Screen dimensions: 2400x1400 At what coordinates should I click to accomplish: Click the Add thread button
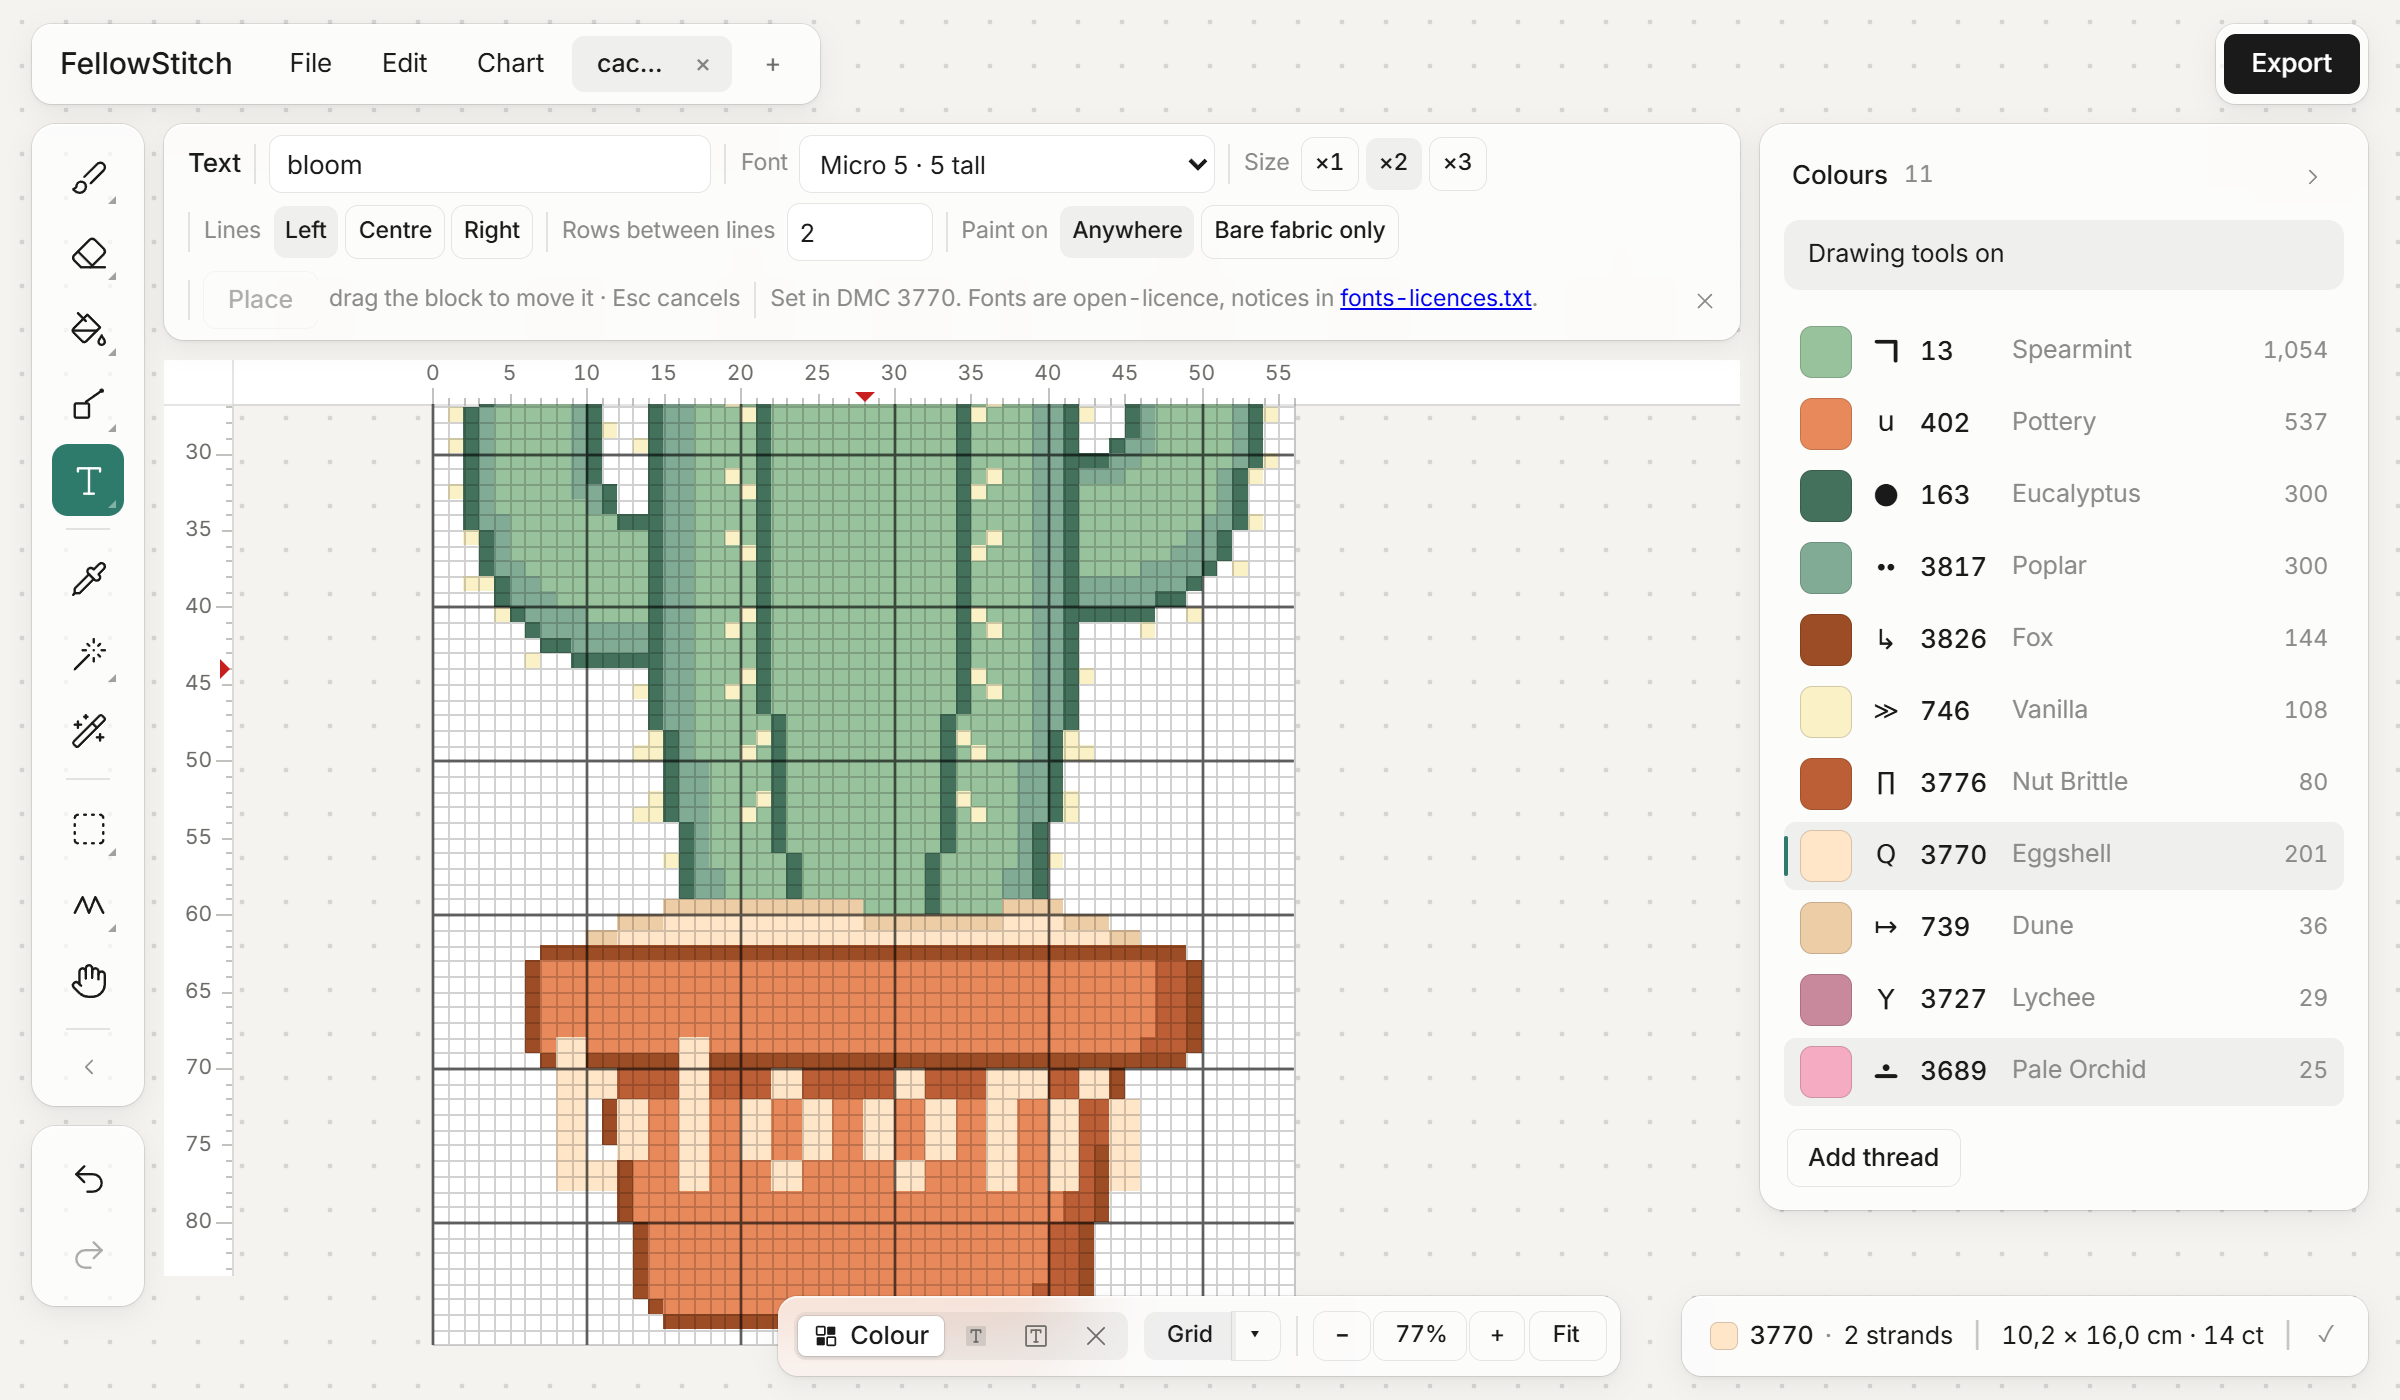(x=1873, y=1158)
